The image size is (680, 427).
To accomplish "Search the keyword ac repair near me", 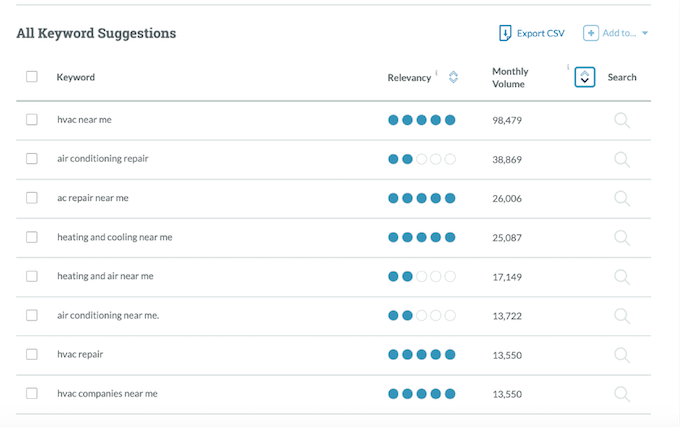I will click(622, 198).
